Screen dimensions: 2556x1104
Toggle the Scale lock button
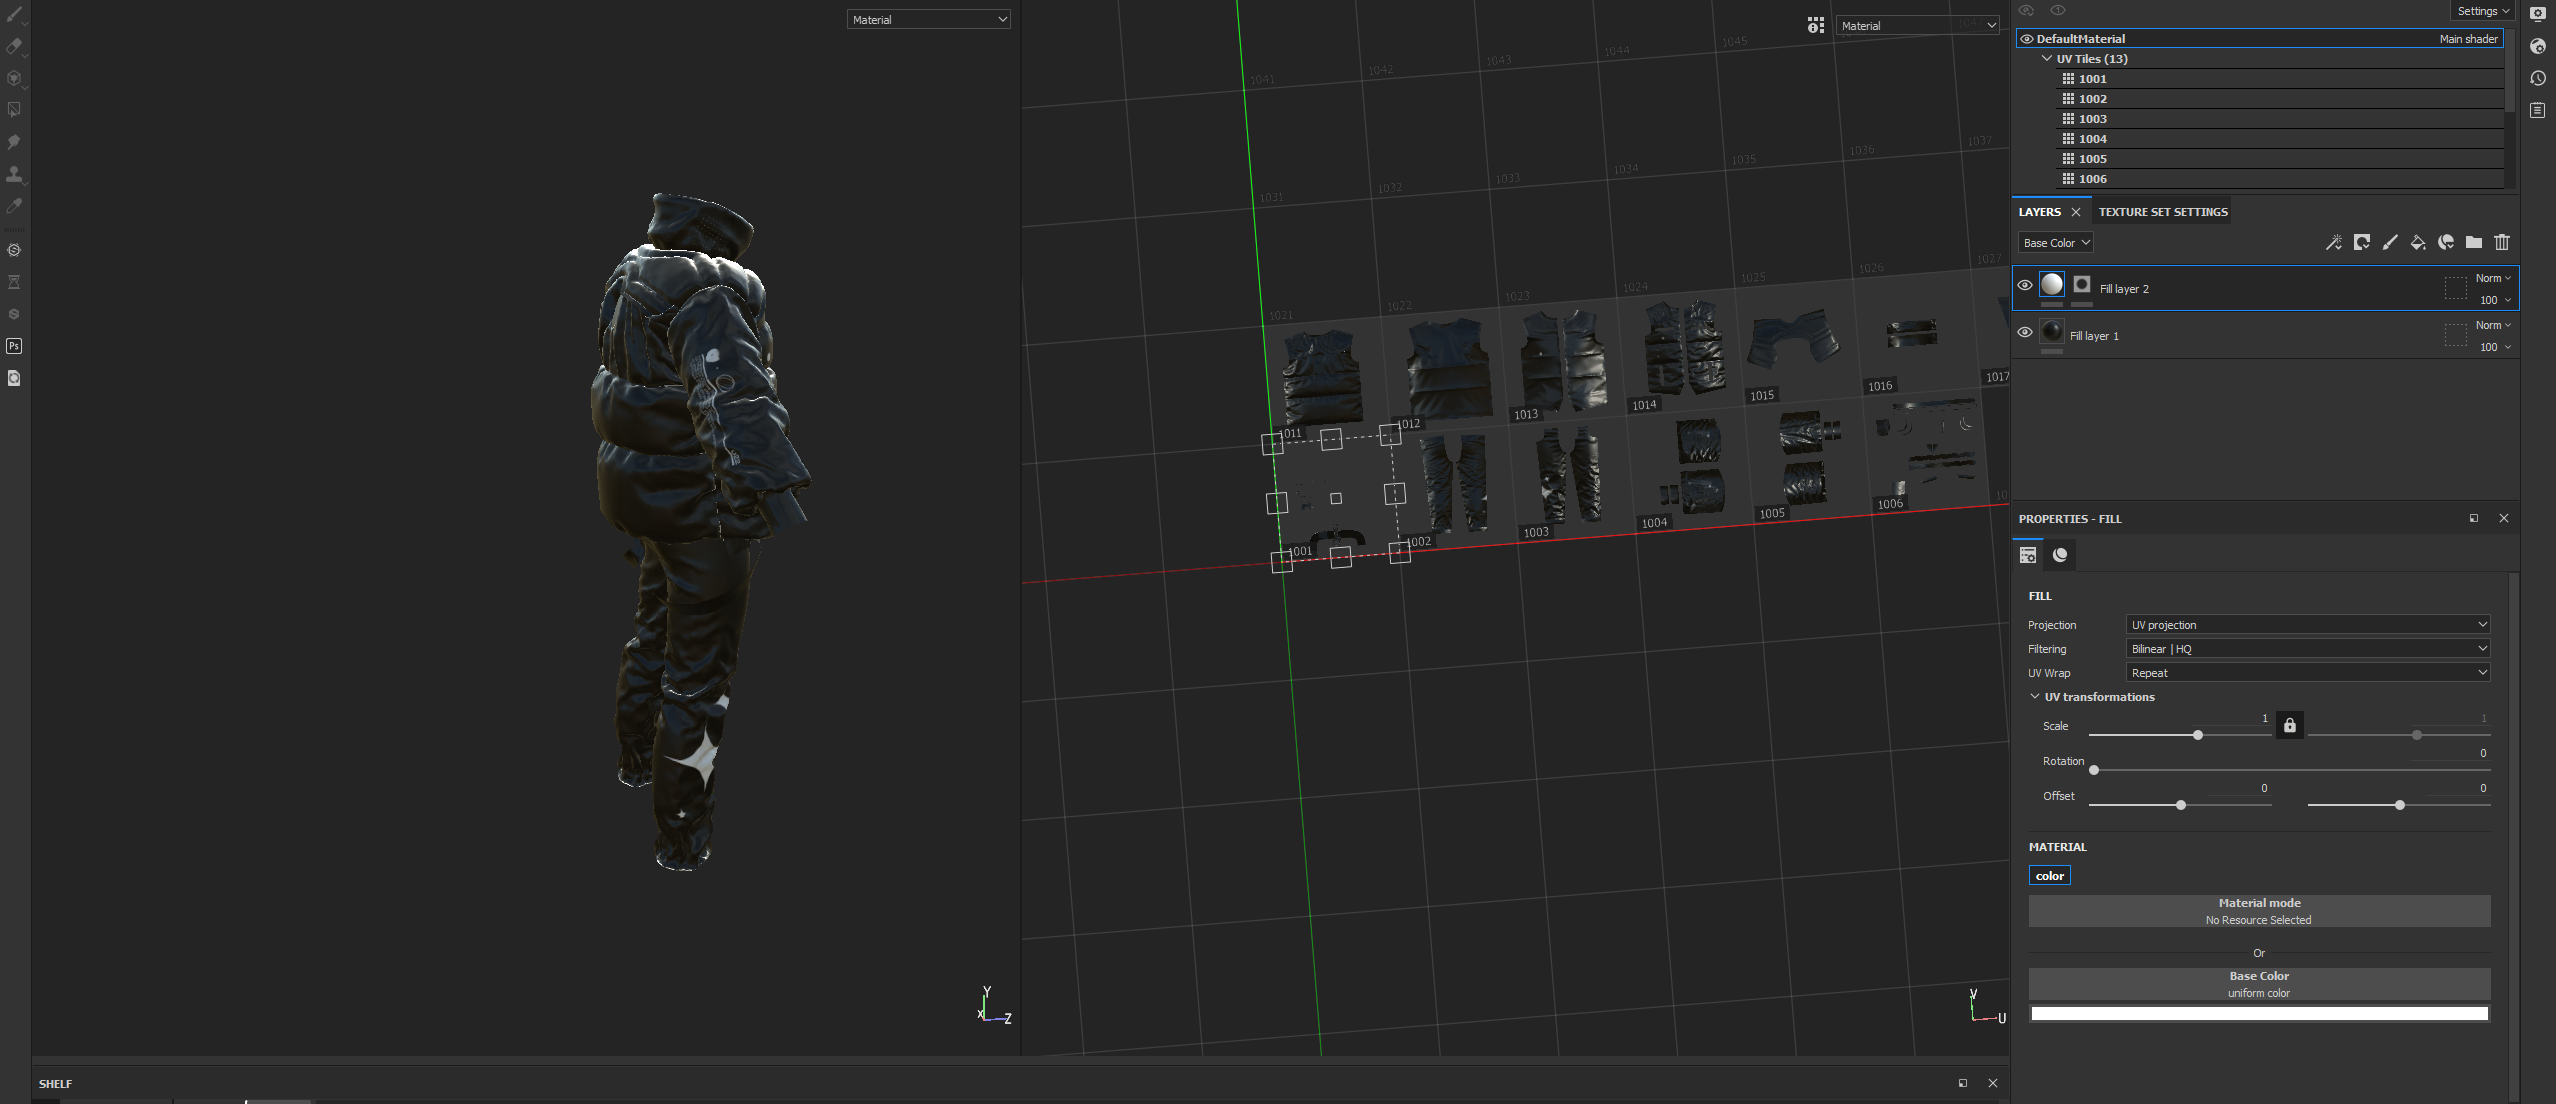point(2289,725)
